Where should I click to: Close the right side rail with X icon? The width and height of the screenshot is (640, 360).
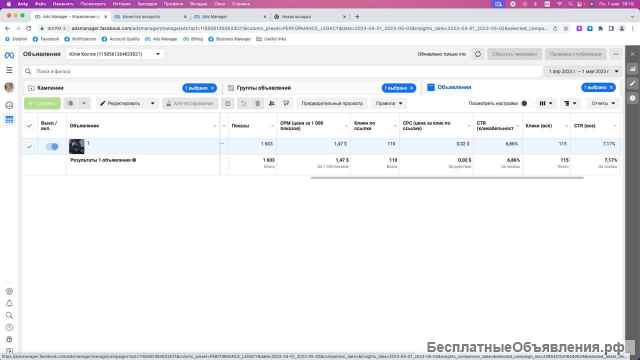633,54
